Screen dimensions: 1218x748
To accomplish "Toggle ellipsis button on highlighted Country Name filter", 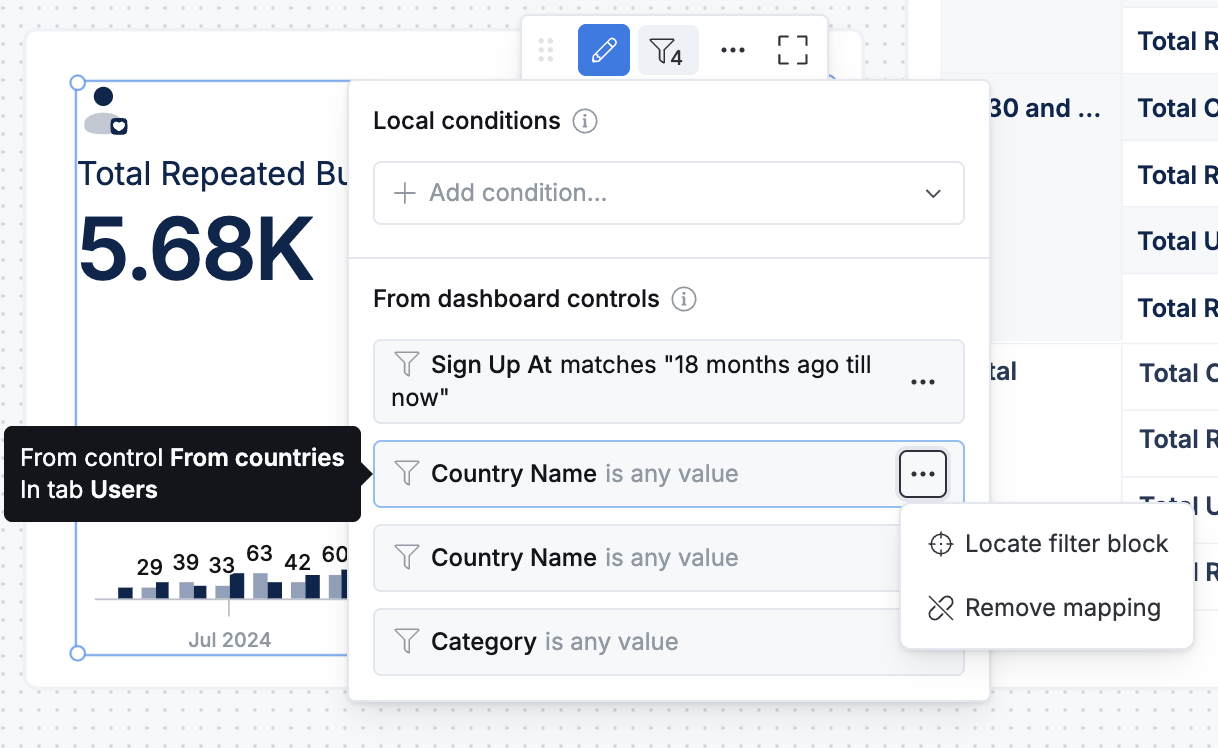I will coord(922,474).
